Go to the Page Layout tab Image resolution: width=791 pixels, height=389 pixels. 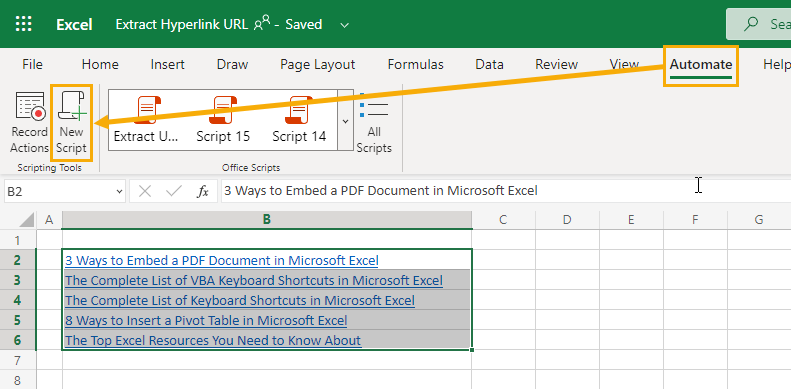318,65
